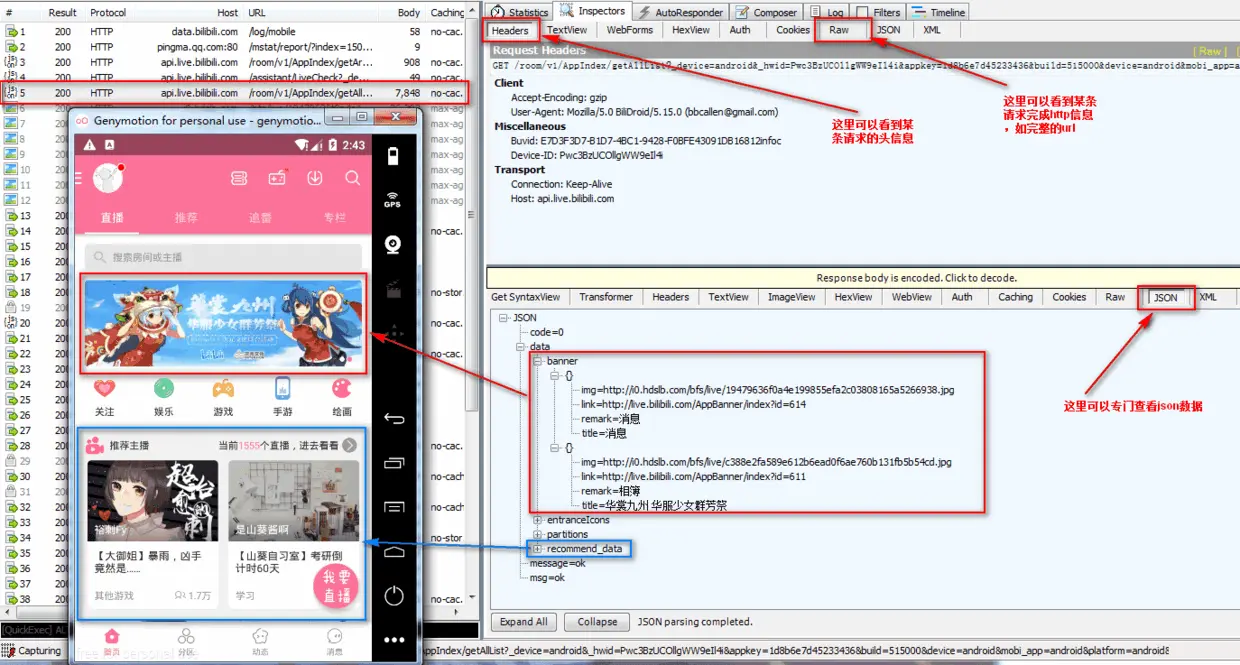The height and width of the screenshot is (665, 1240).
Task: Tap the download arrow icon in the pink header
Action: coord(315,178)
